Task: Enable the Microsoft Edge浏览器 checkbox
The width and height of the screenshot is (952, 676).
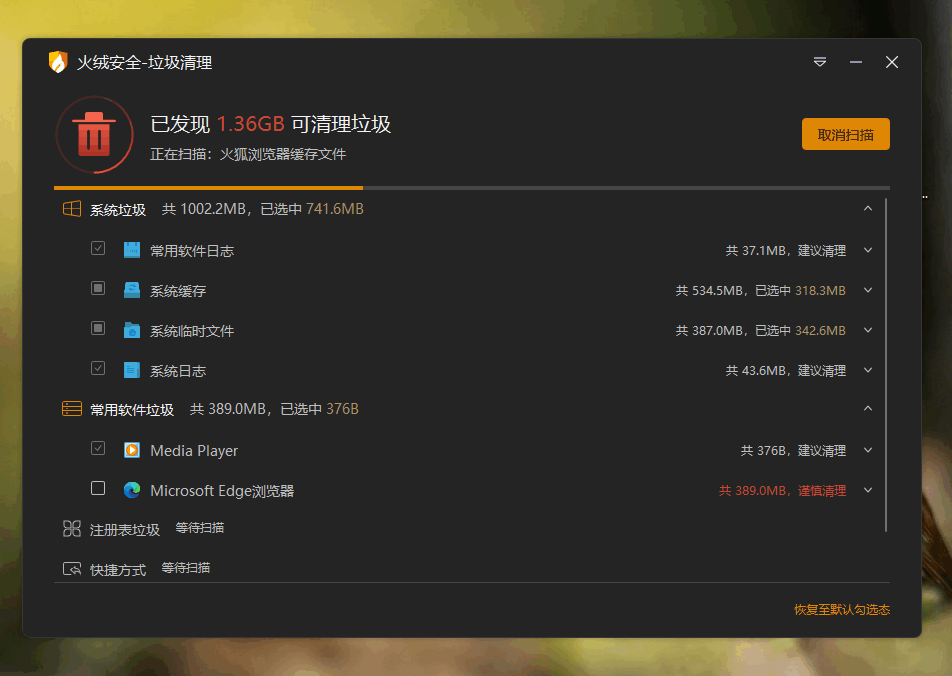Action: pyautogui.click(x=98, y=489)
